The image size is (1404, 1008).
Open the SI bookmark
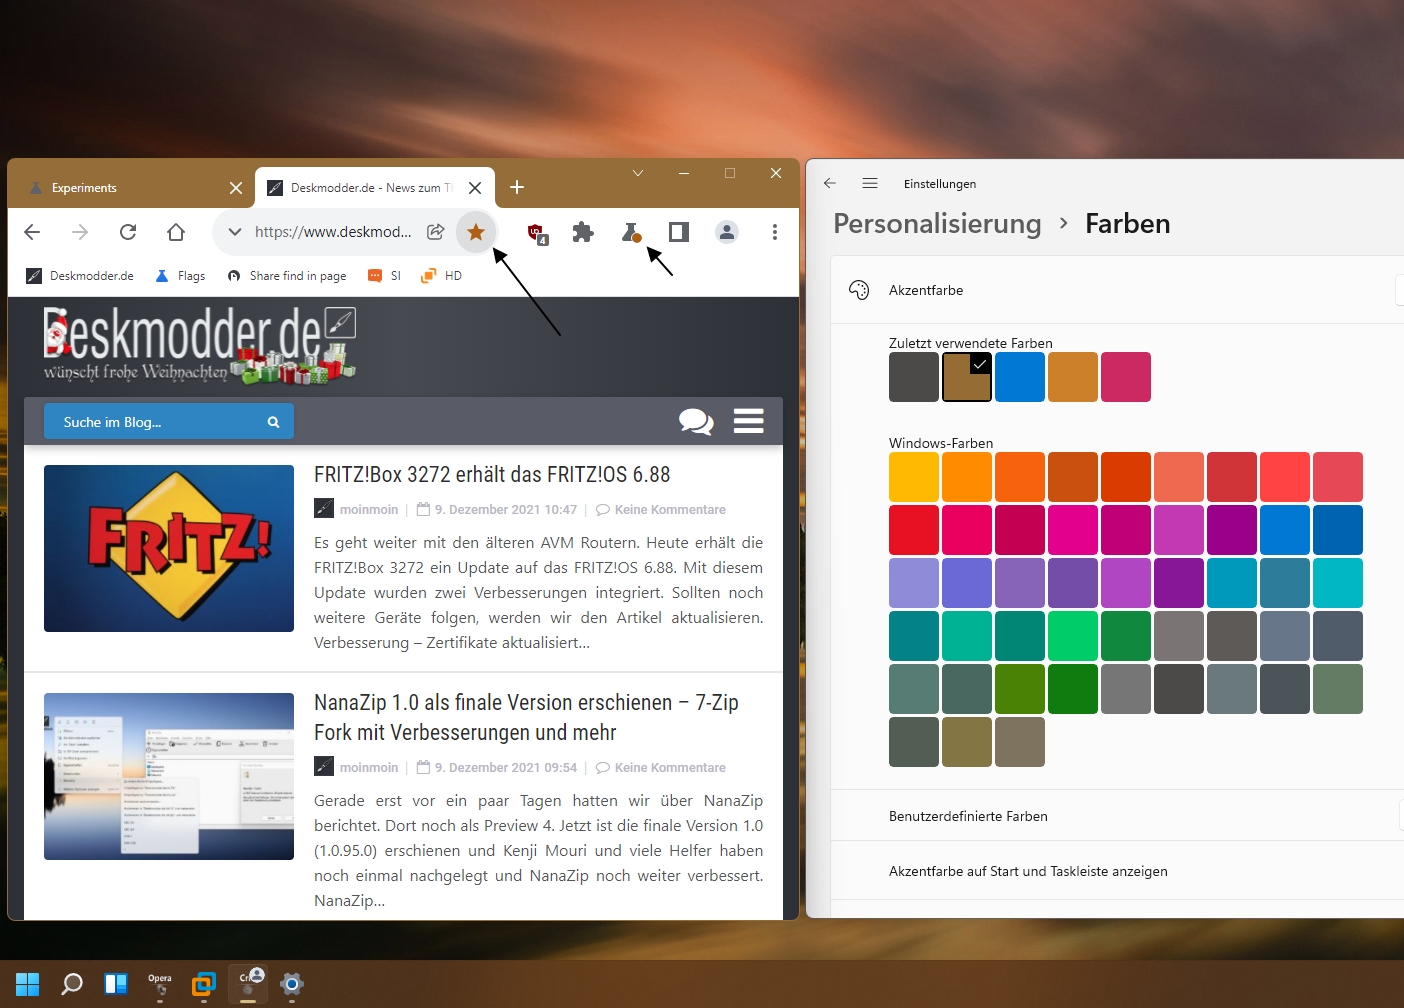(385, 276)
